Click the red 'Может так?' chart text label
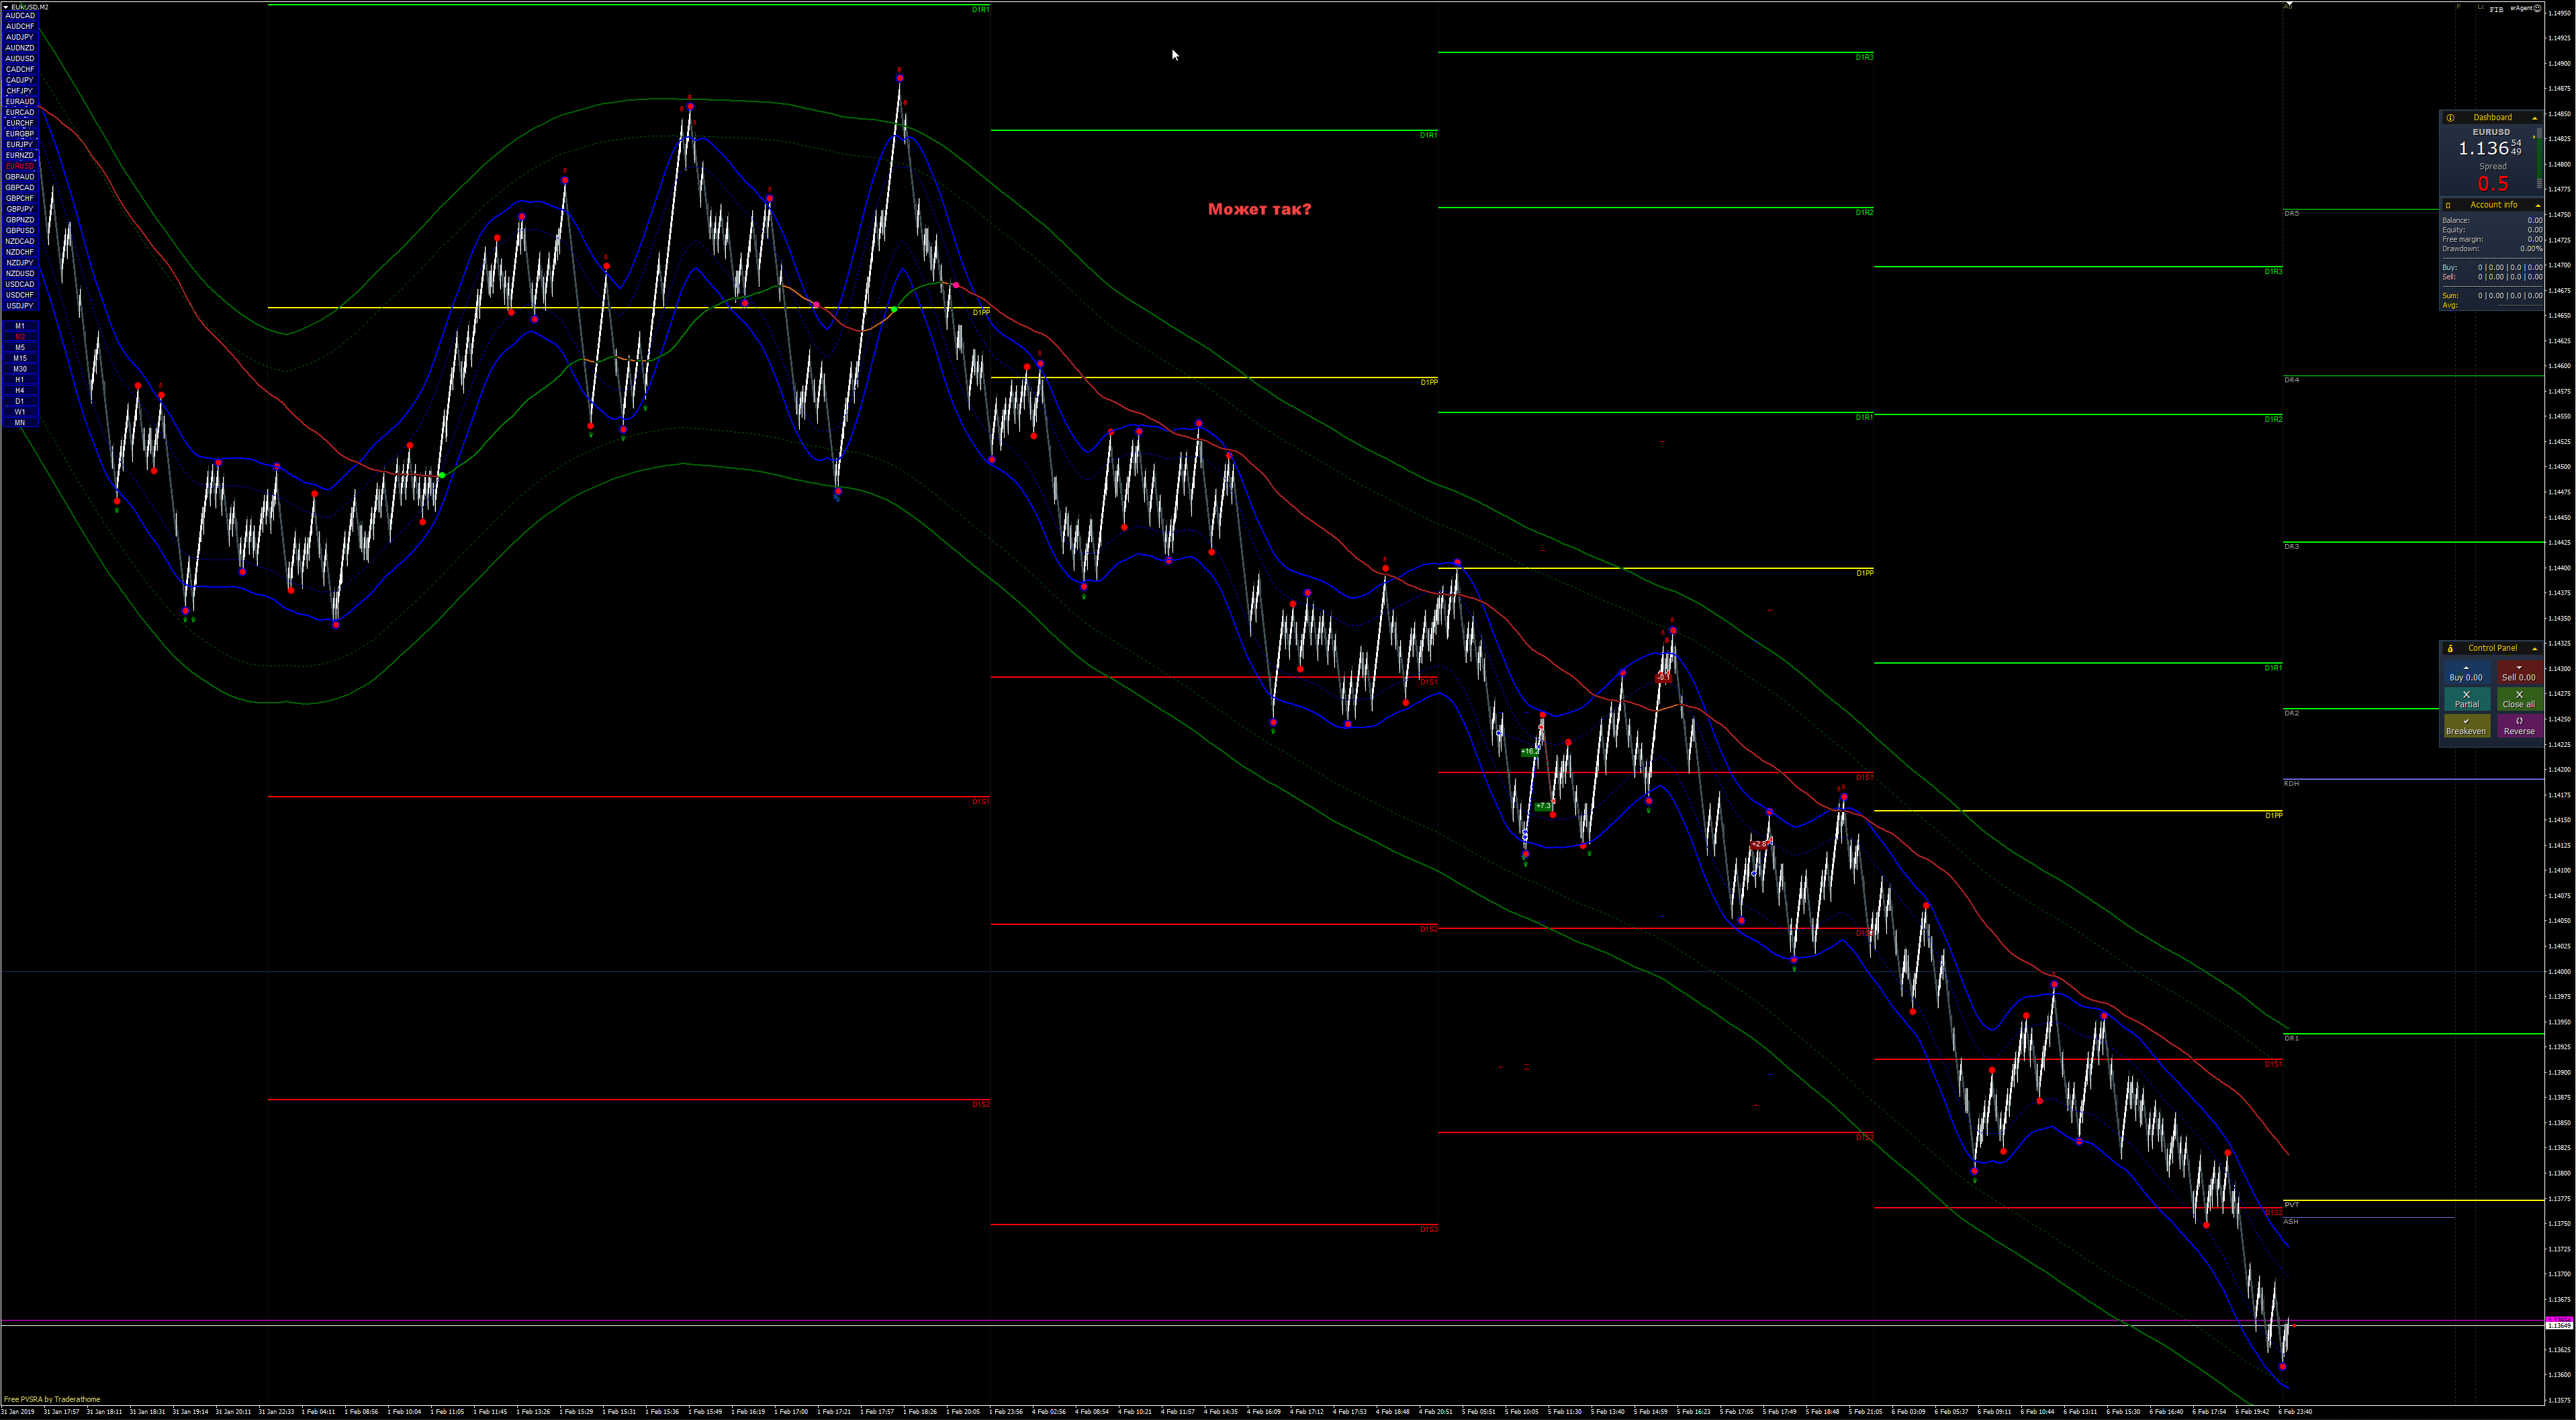 click(x=1259, y=209)
